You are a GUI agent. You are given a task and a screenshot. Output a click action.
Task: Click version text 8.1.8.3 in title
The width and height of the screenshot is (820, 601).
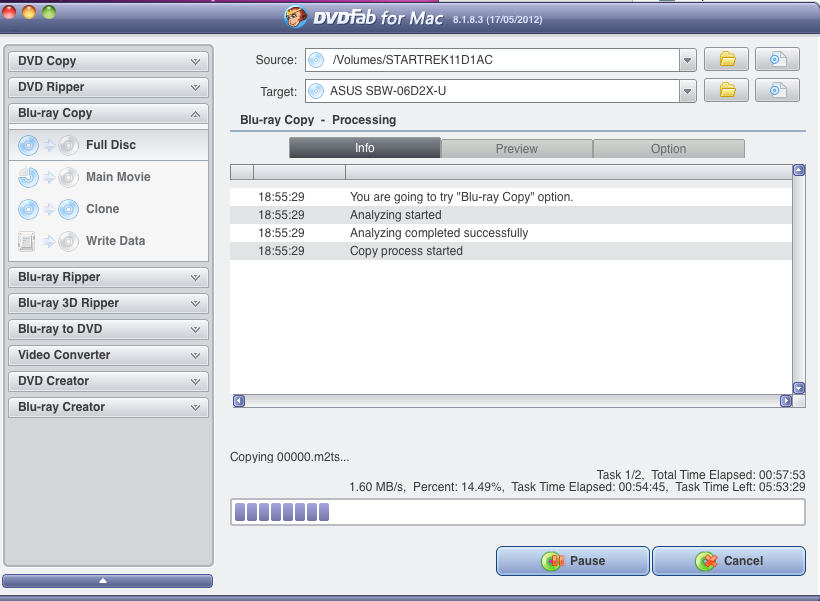tap(497, 20)
